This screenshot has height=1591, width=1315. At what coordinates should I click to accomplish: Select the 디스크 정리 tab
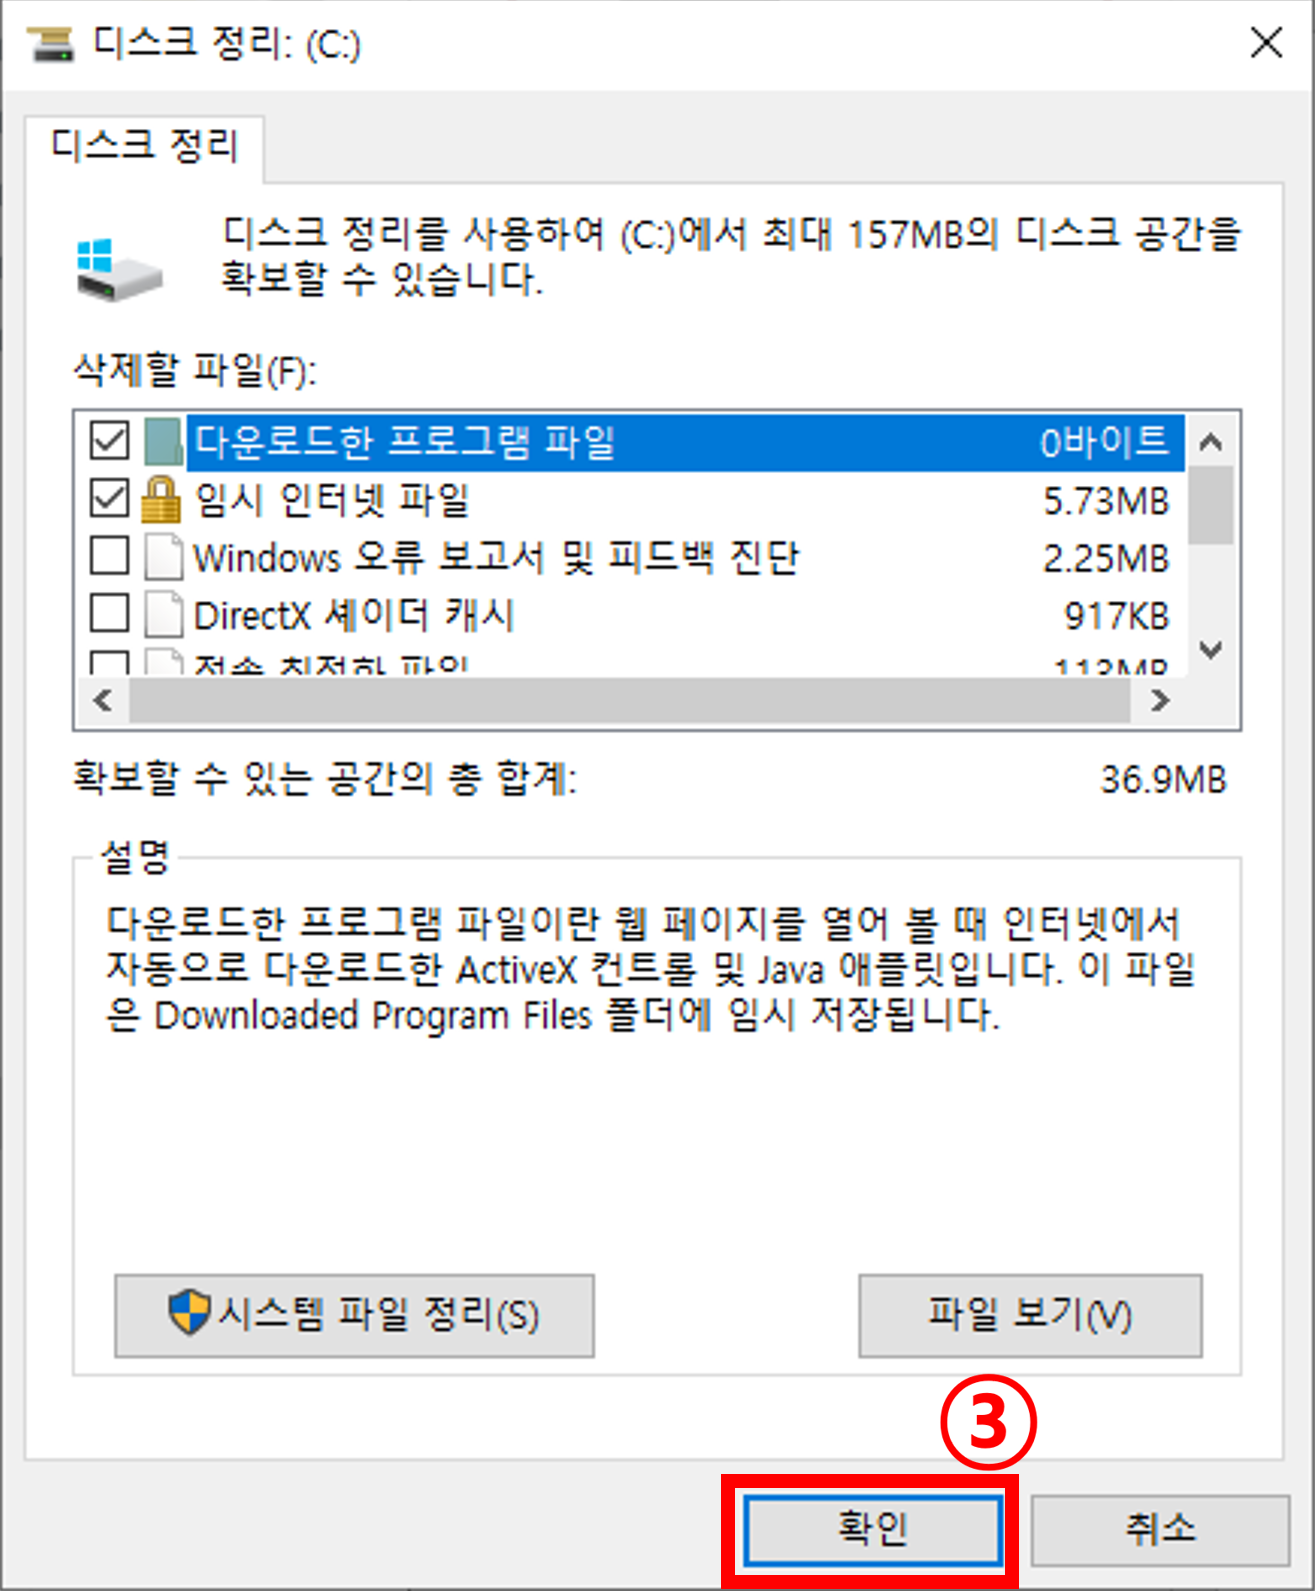[x=145, y=147]
